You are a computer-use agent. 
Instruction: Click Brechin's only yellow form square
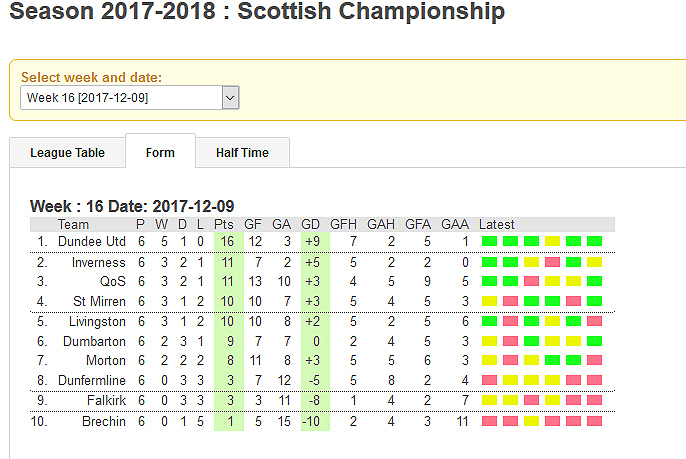(532, 421)
